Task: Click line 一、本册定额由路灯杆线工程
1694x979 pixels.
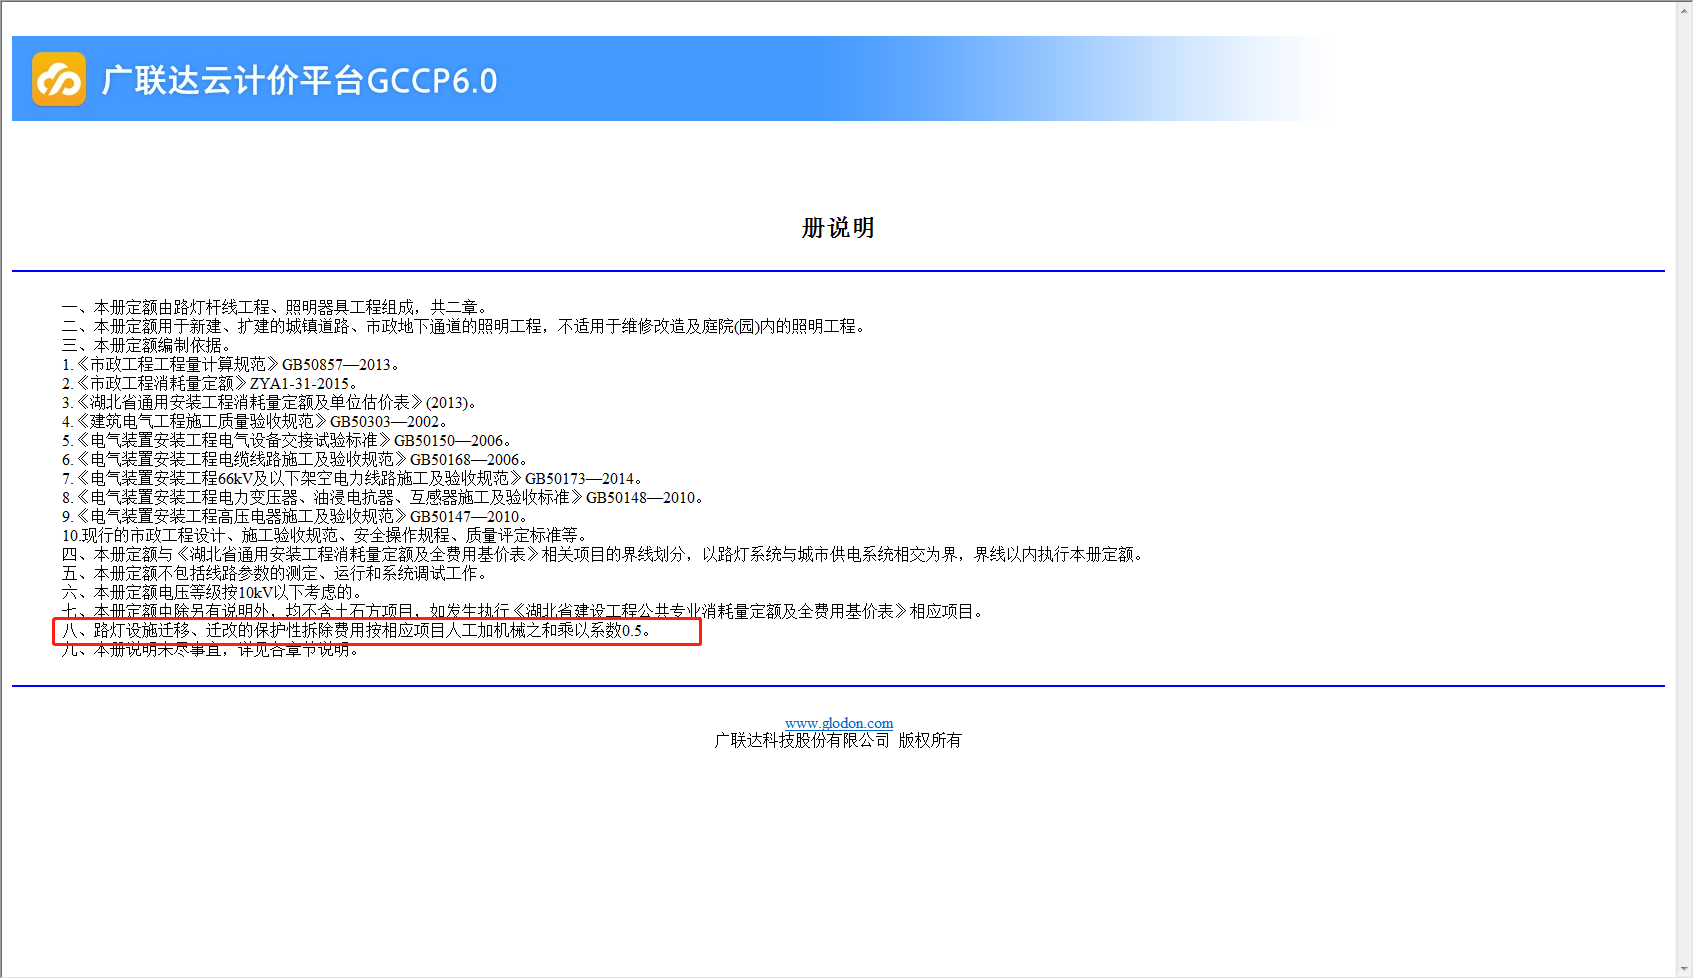Action: click(275, 307)
